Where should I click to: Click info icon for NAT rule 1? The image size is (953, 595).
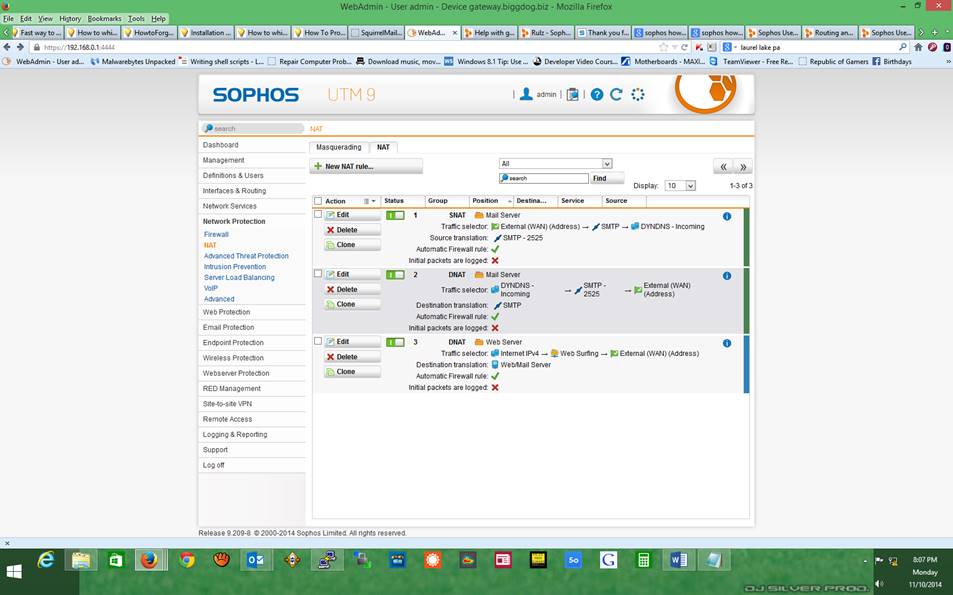(x=727, y=216)
